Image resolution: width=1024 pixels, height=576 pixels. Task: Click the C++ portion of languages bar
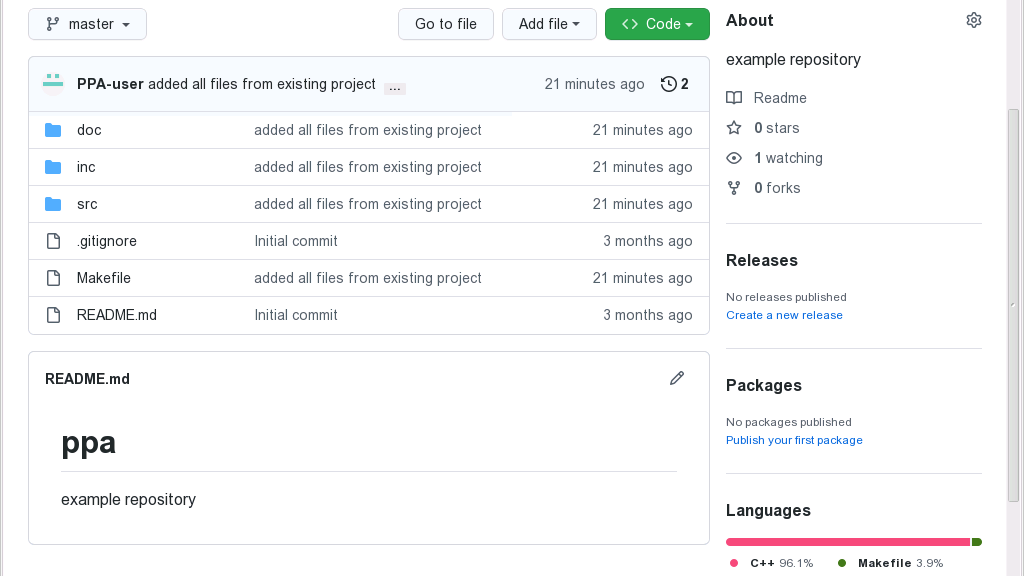coord(848,542)
